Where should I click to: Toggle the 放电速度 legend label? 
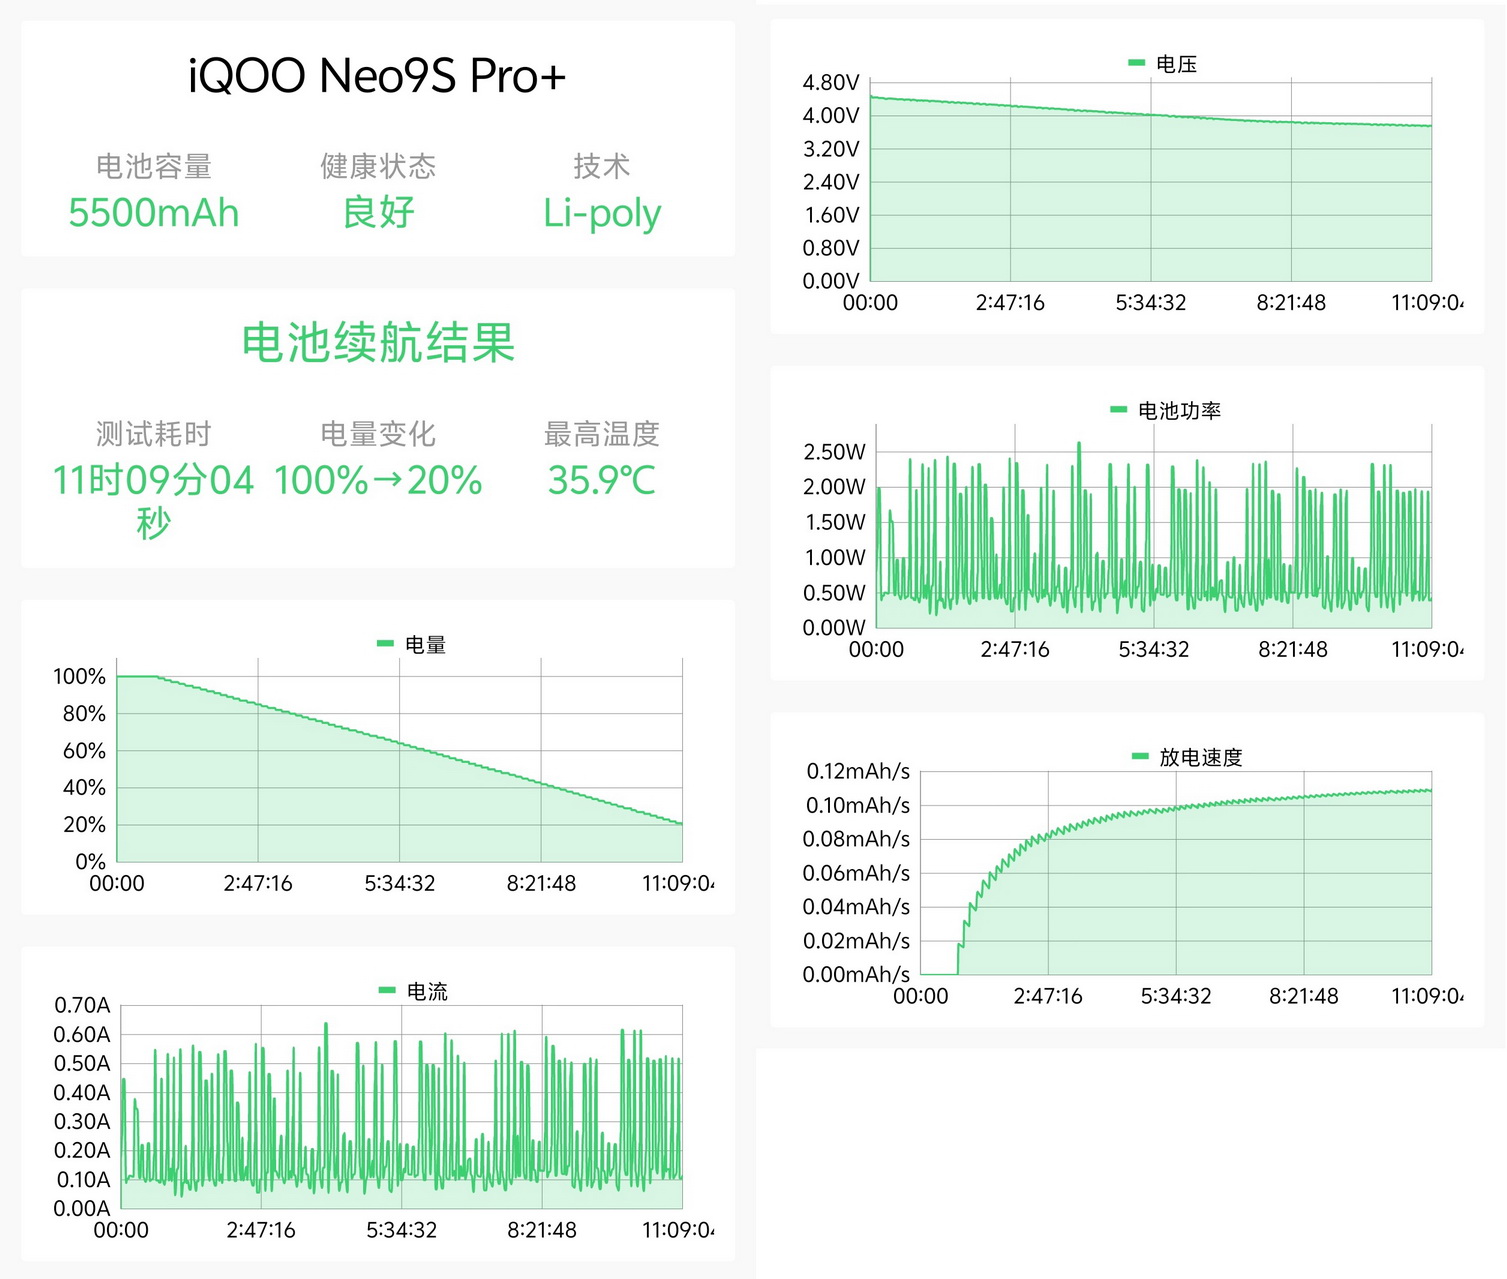point(1200,757)
